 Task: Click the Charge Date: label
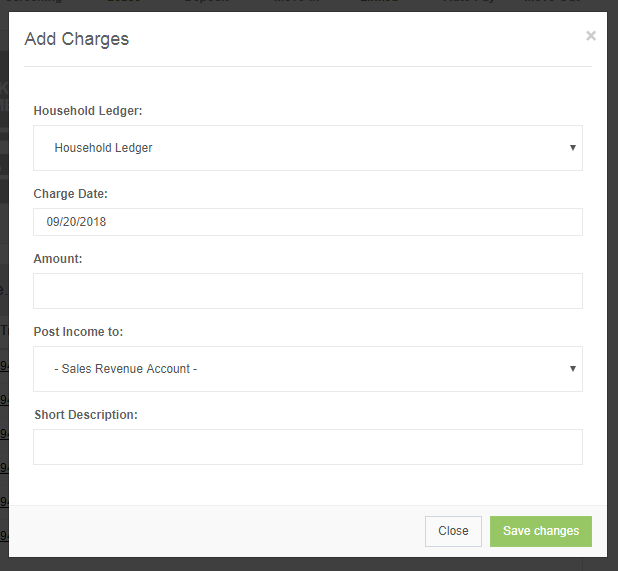71,194
